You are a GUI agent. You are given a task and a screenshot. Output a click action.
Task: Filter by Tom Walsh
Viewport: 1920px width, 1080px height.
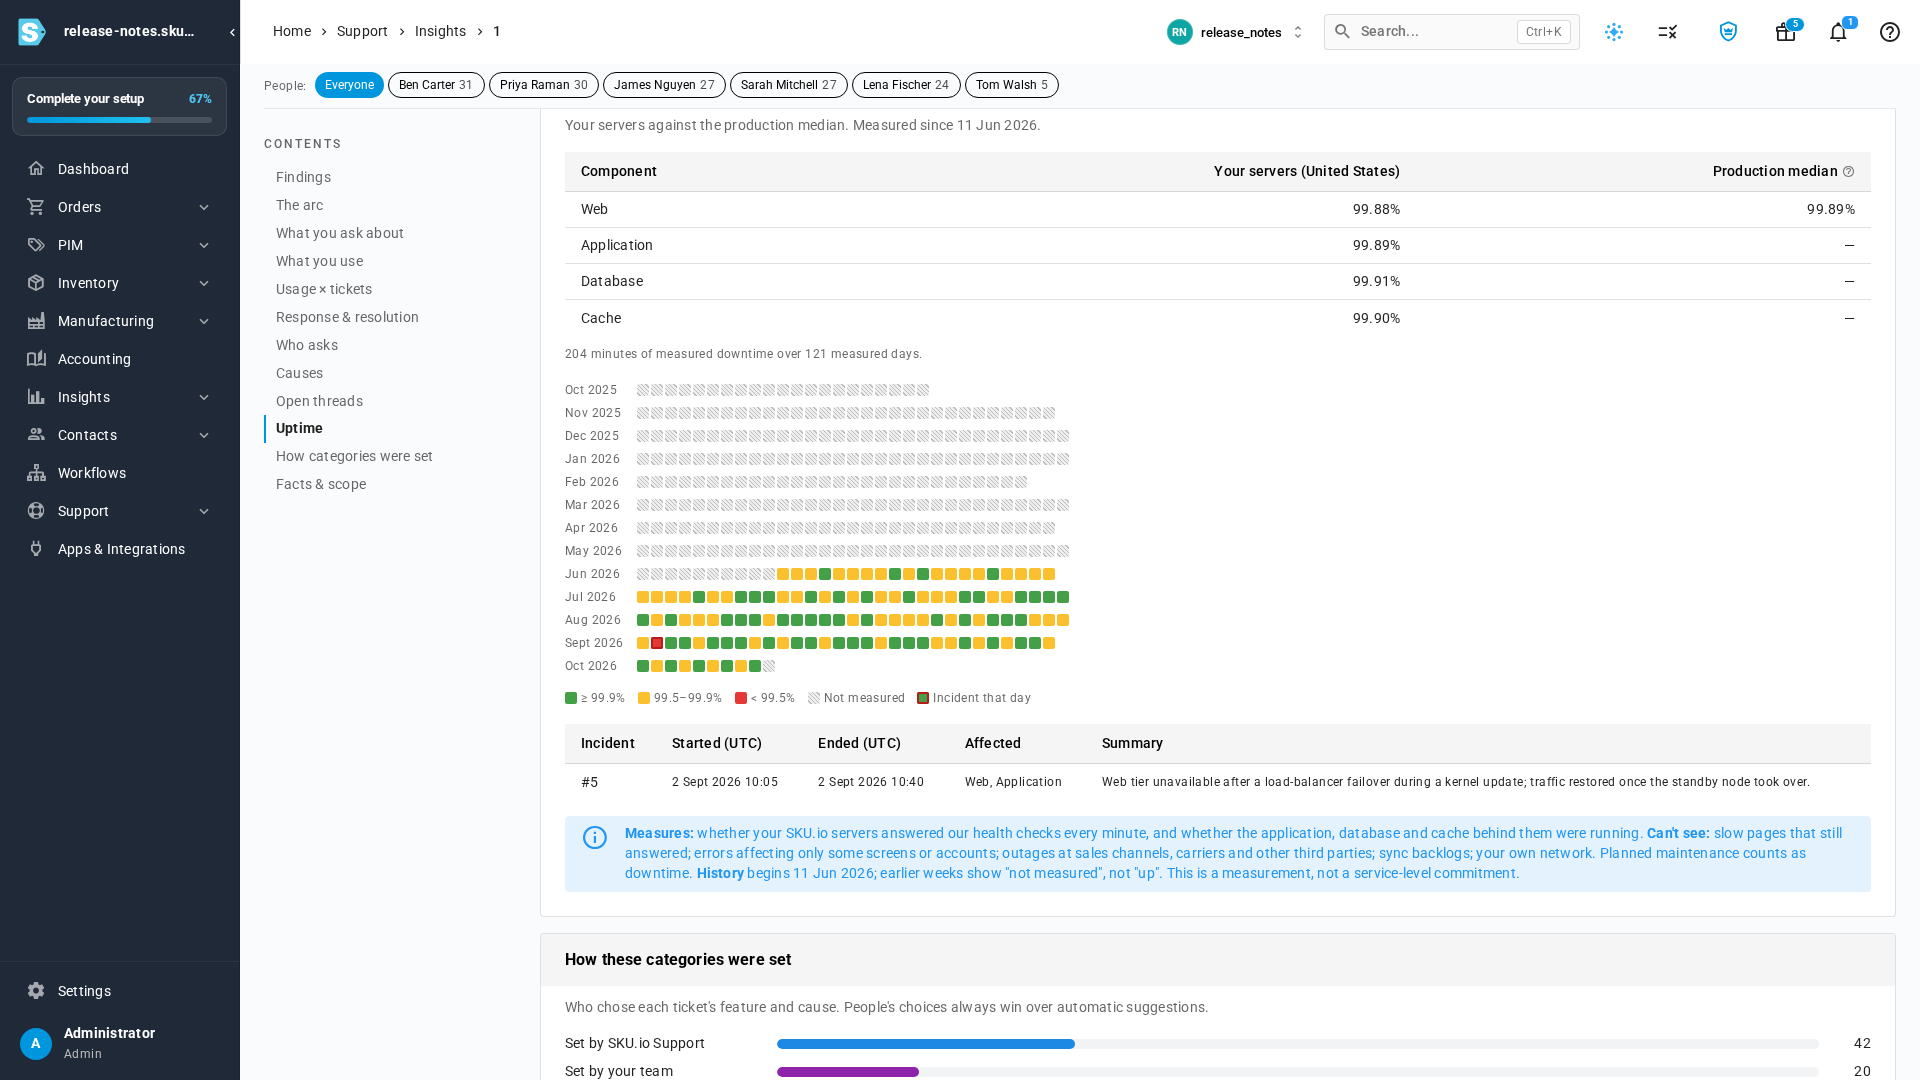click(x=1012, y=85)
